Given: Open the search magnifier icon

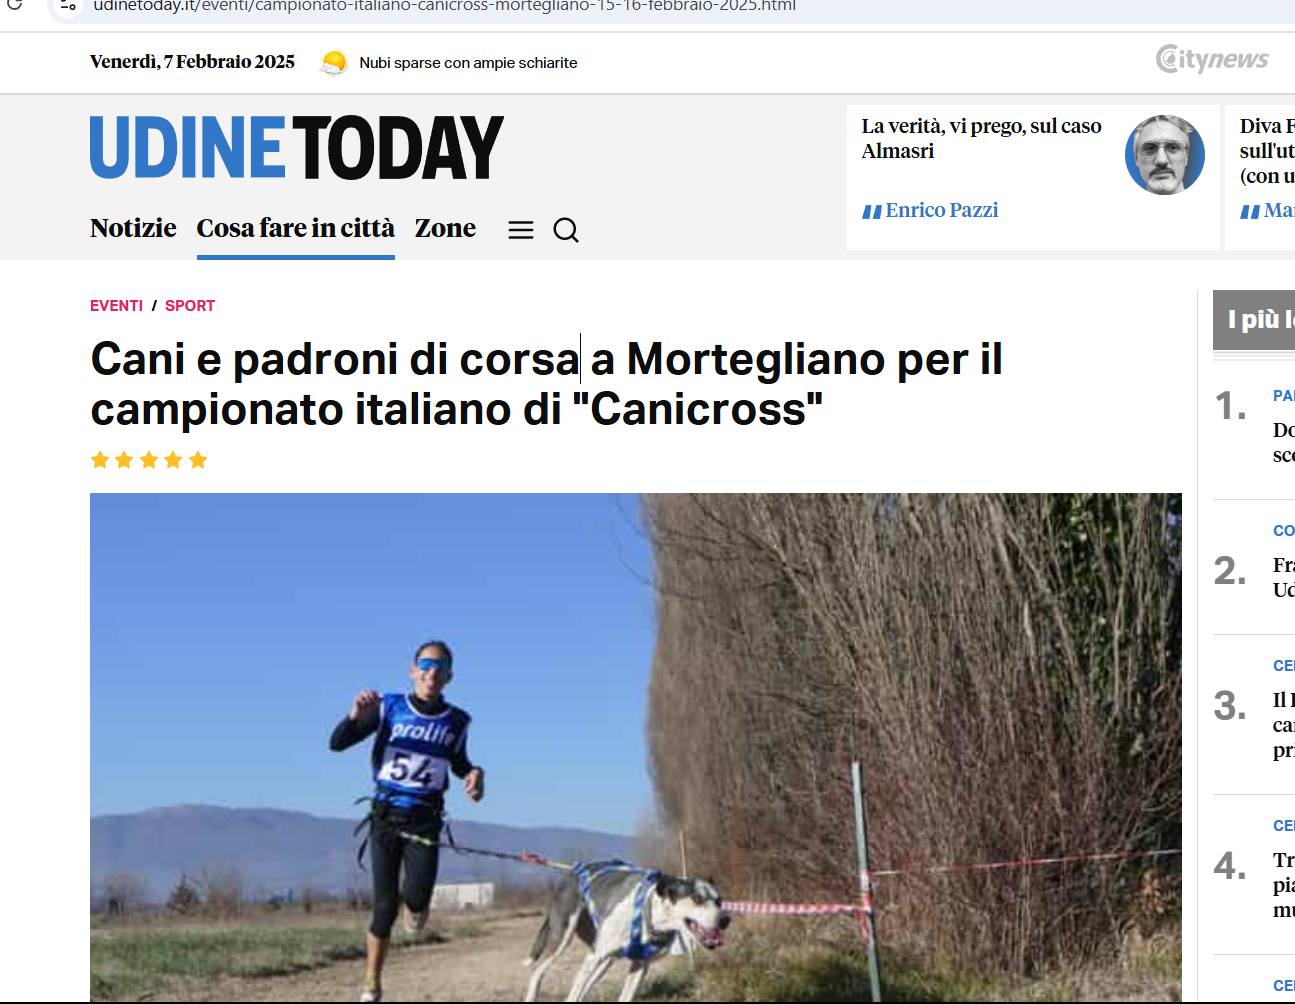Looking at the screenshot, I should (566, 230).
